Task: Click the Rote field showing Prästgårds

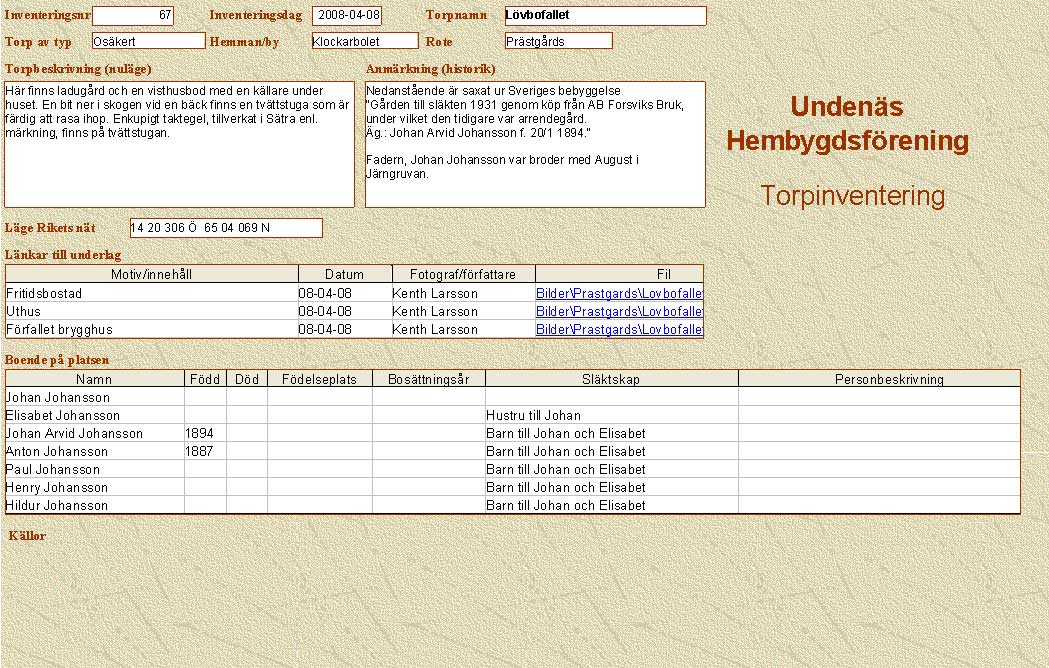Action: 558,41
